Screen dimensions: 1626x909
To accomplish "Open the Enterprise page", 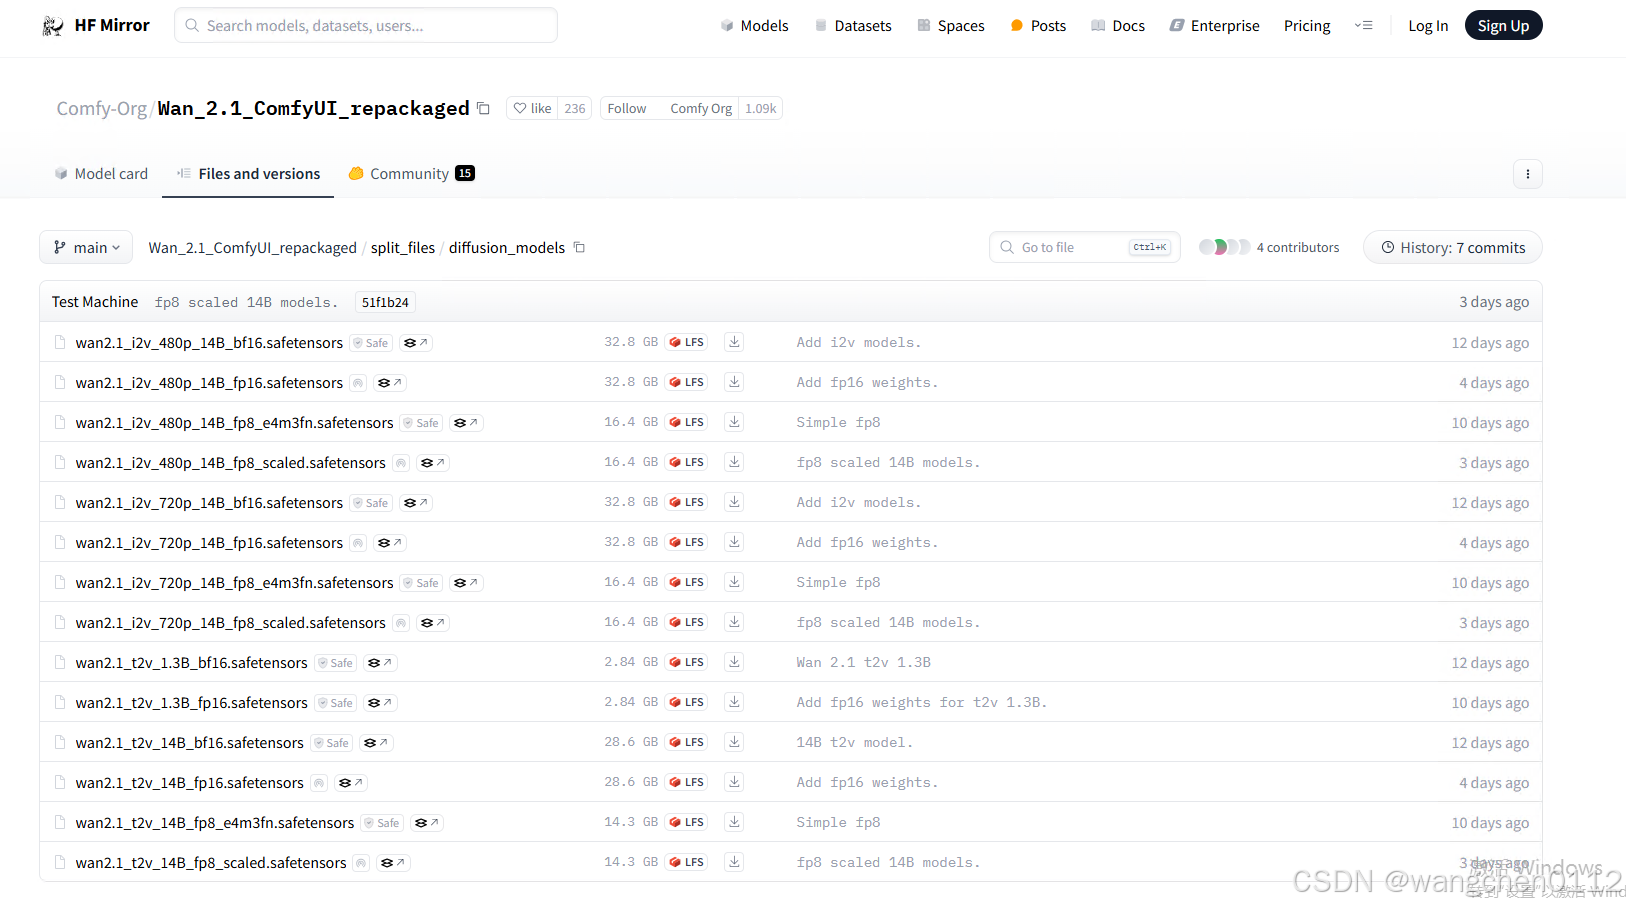I will click(1214, 26).
